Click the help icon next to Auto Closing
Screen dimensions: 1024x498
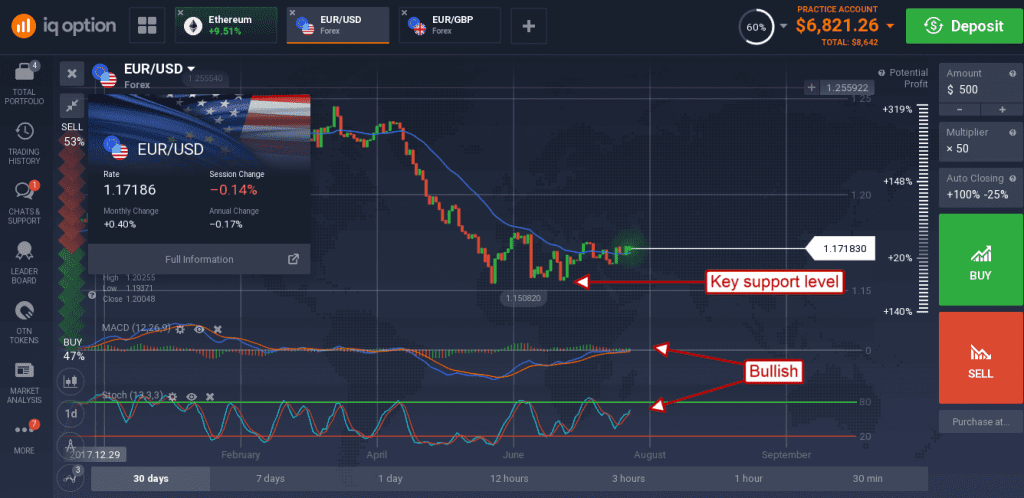tap(1013, 178)
